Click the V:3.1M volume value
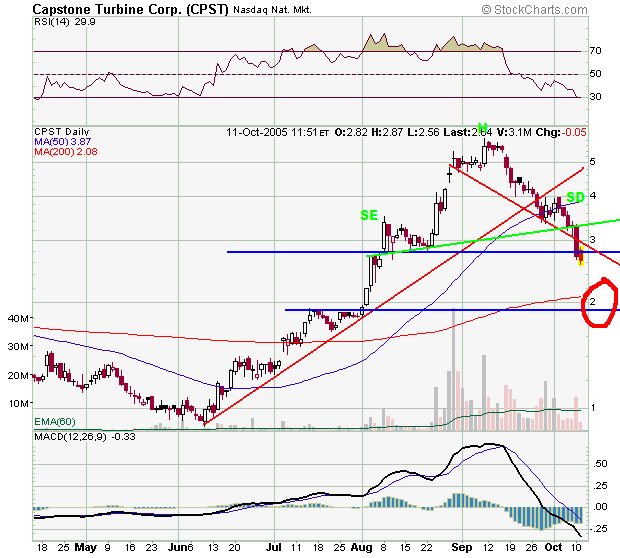 coord(514,132)
